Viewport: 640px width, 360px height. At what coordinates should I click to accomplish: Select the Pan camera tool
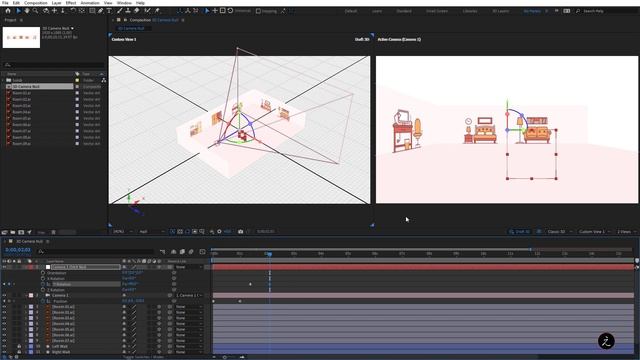[x=54, y=11]
